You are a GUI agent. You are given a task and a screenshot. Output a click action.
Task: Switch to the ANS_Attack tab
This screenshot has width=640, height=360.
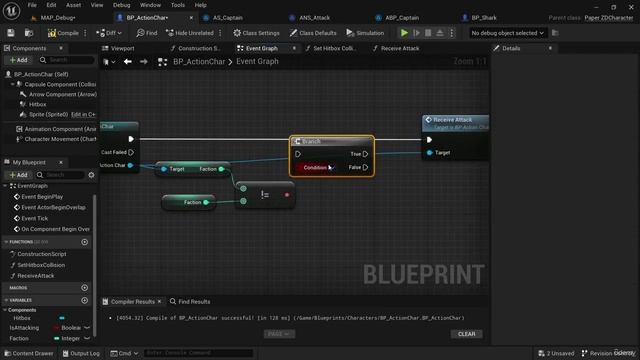(x=314, y=18)
